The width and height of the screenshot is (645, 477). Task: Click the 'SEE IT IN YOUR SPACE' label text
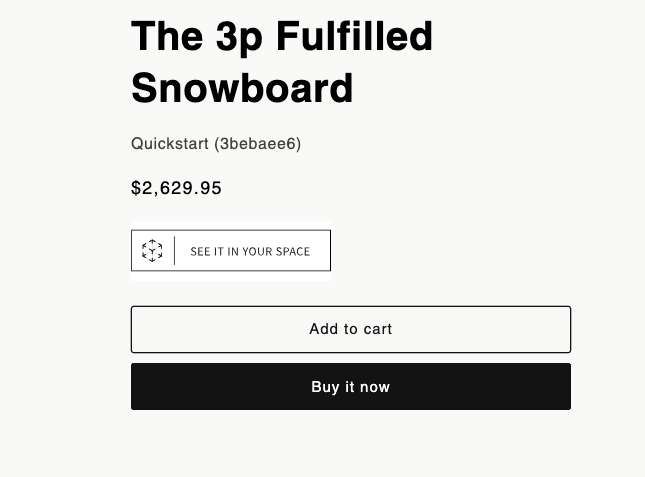click(250, 251)
